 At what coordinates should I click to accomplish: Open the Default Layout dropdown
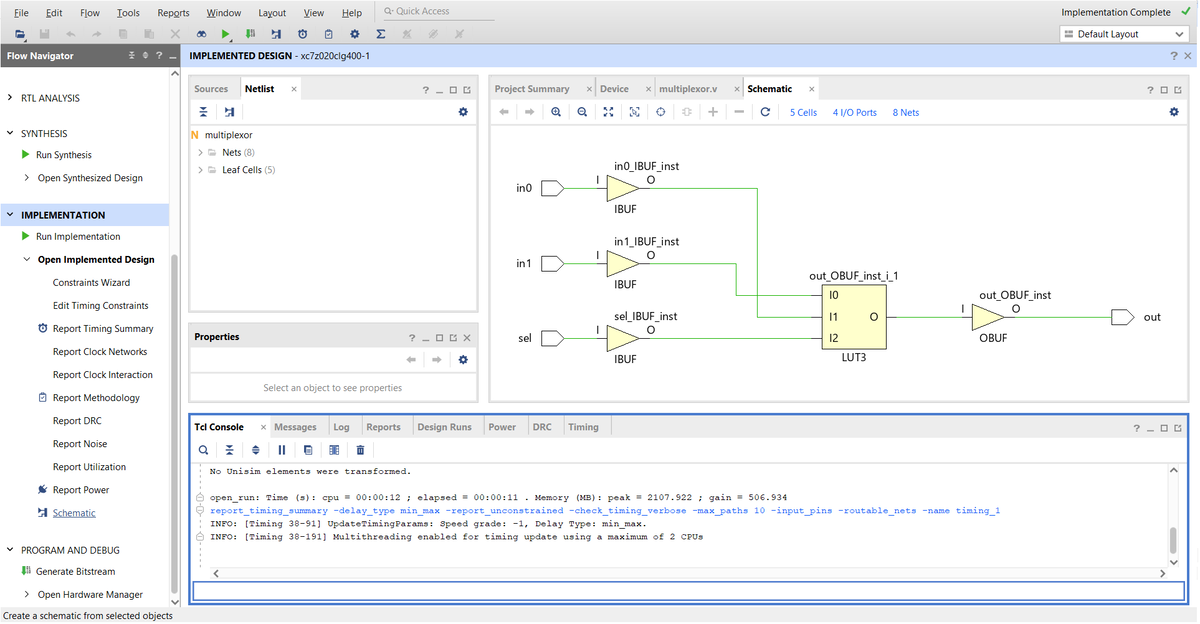(1123, 34)
